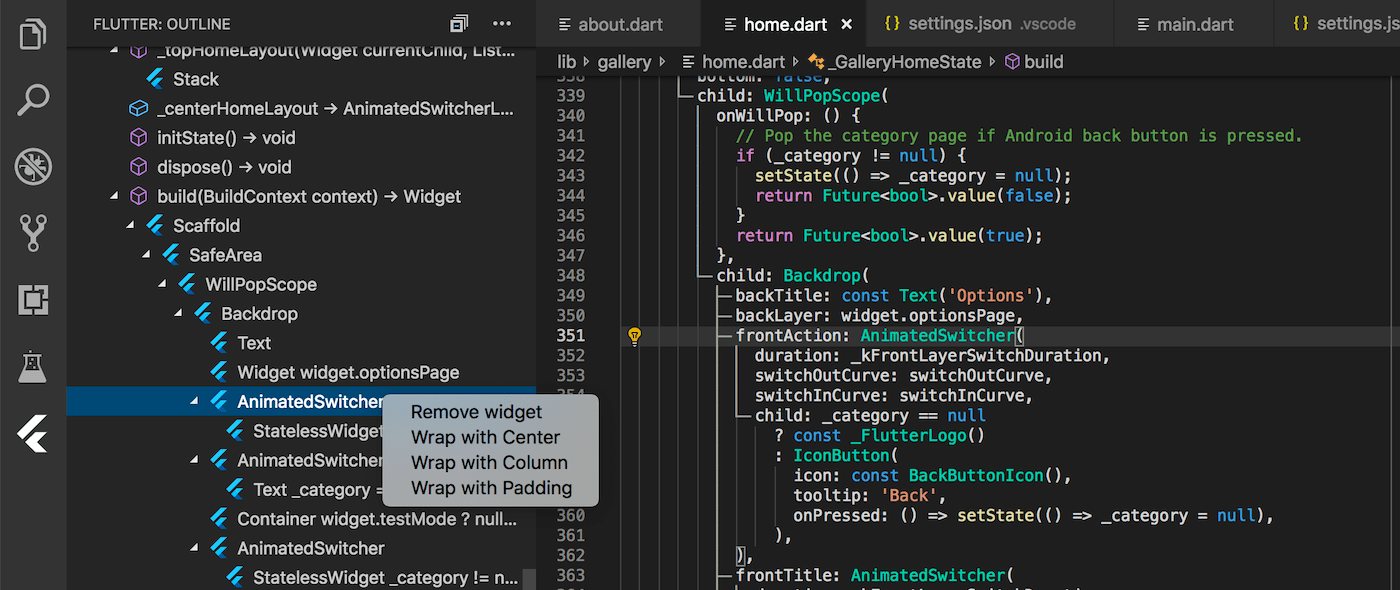
Task: Choose Wrap with Column from the context menu
Action: [x=489, y=463]
